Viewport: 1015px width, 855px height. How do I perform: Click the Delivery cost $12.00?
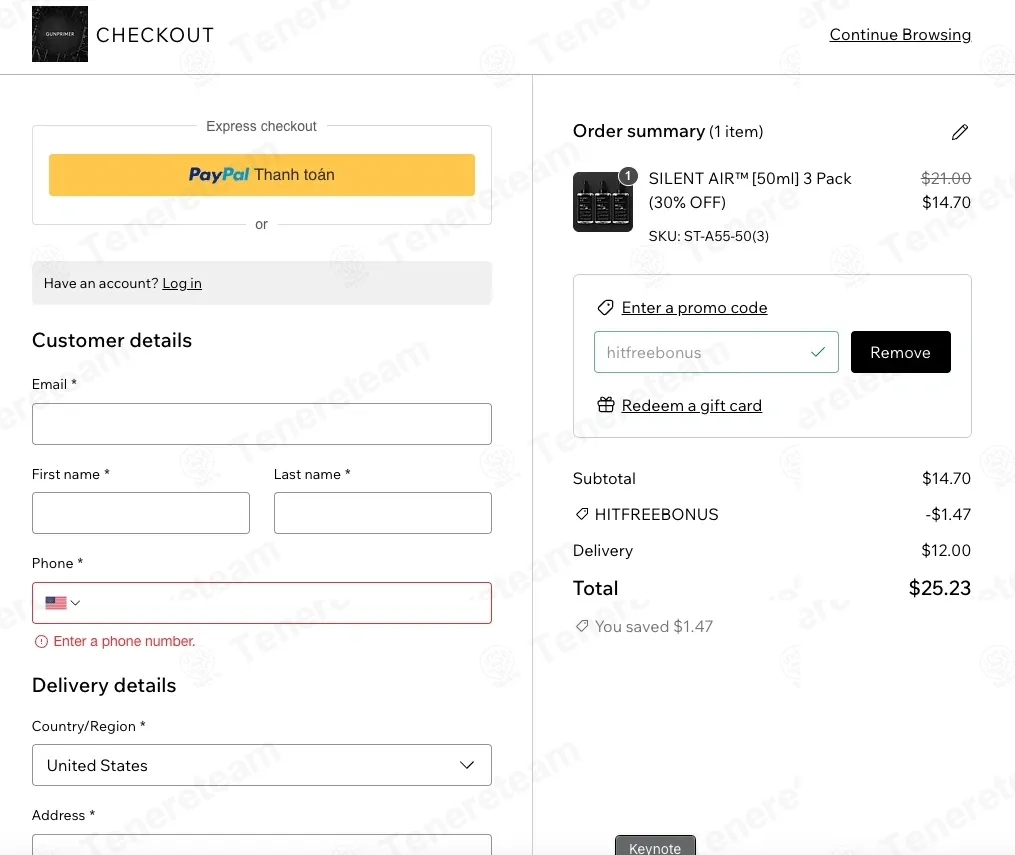(x=946, y=550)
